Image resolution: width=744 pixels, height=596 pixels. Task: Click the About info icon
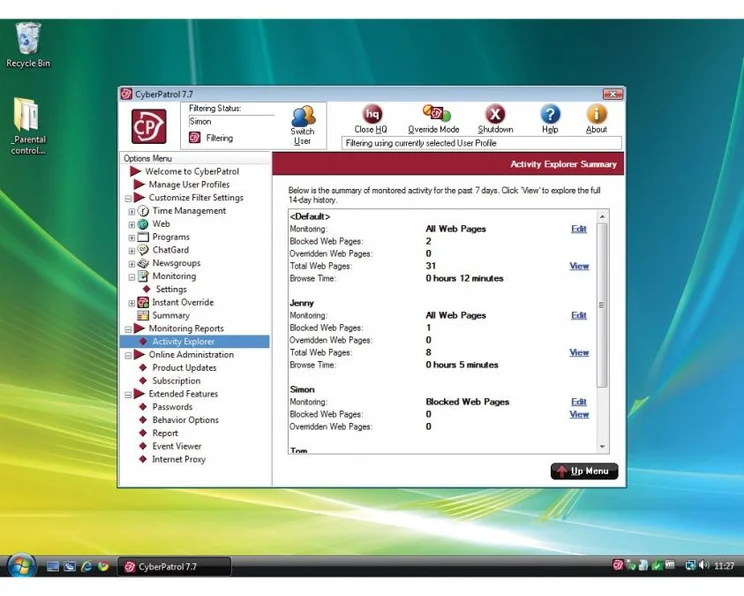(596, 116)
